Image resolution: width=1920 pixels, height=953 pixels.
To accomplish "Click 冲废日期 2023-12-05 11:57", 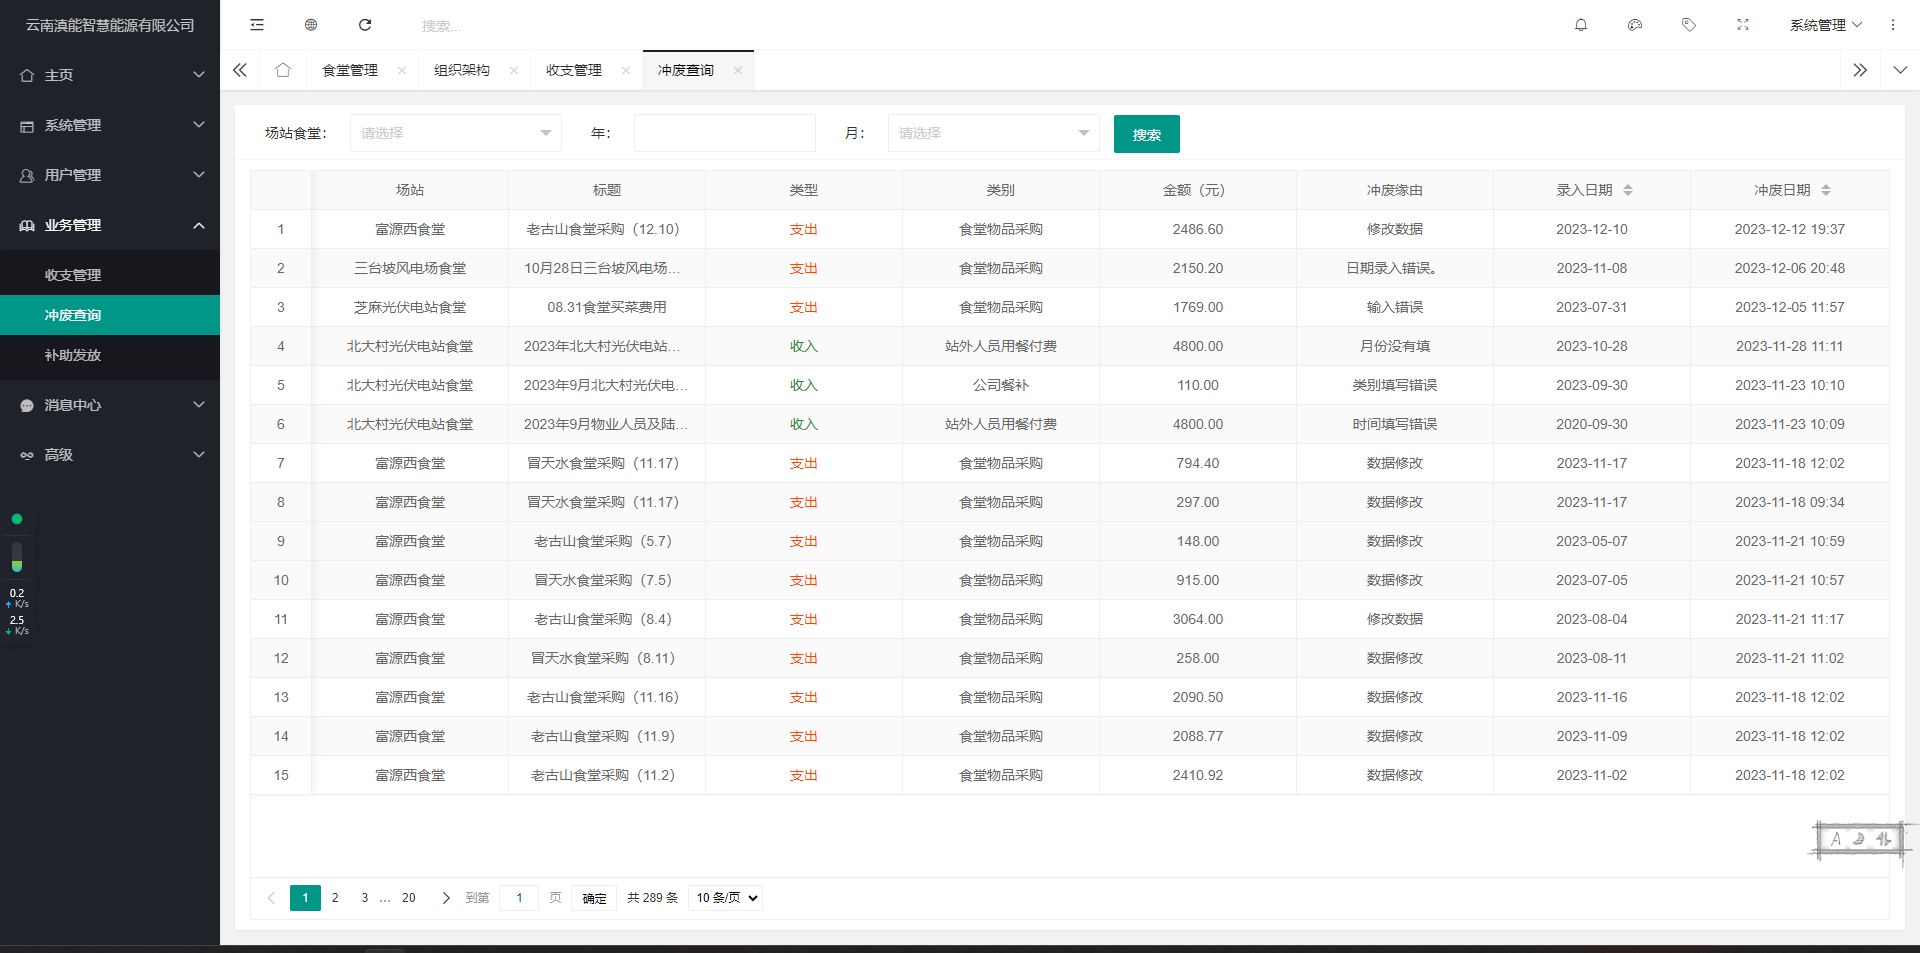I will coord(1790,307).
